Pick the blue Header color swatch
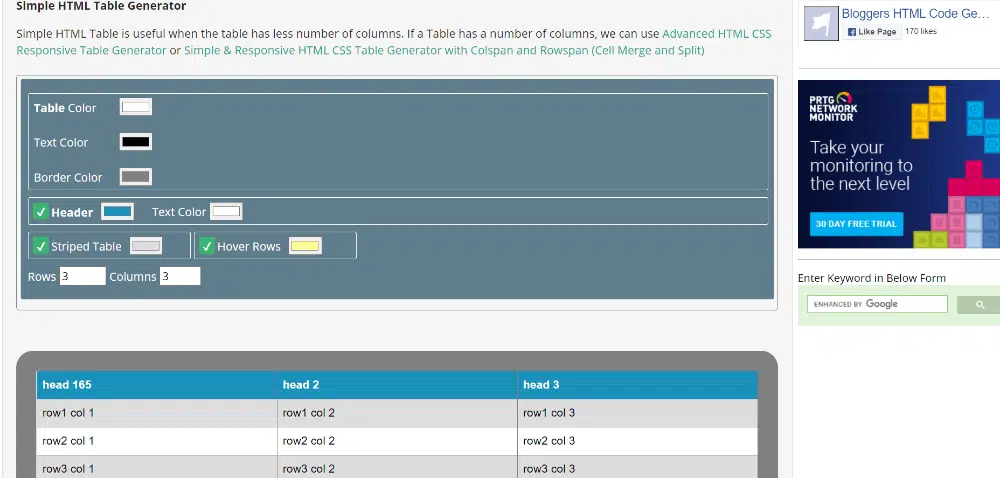 click(x=117, y=212)
